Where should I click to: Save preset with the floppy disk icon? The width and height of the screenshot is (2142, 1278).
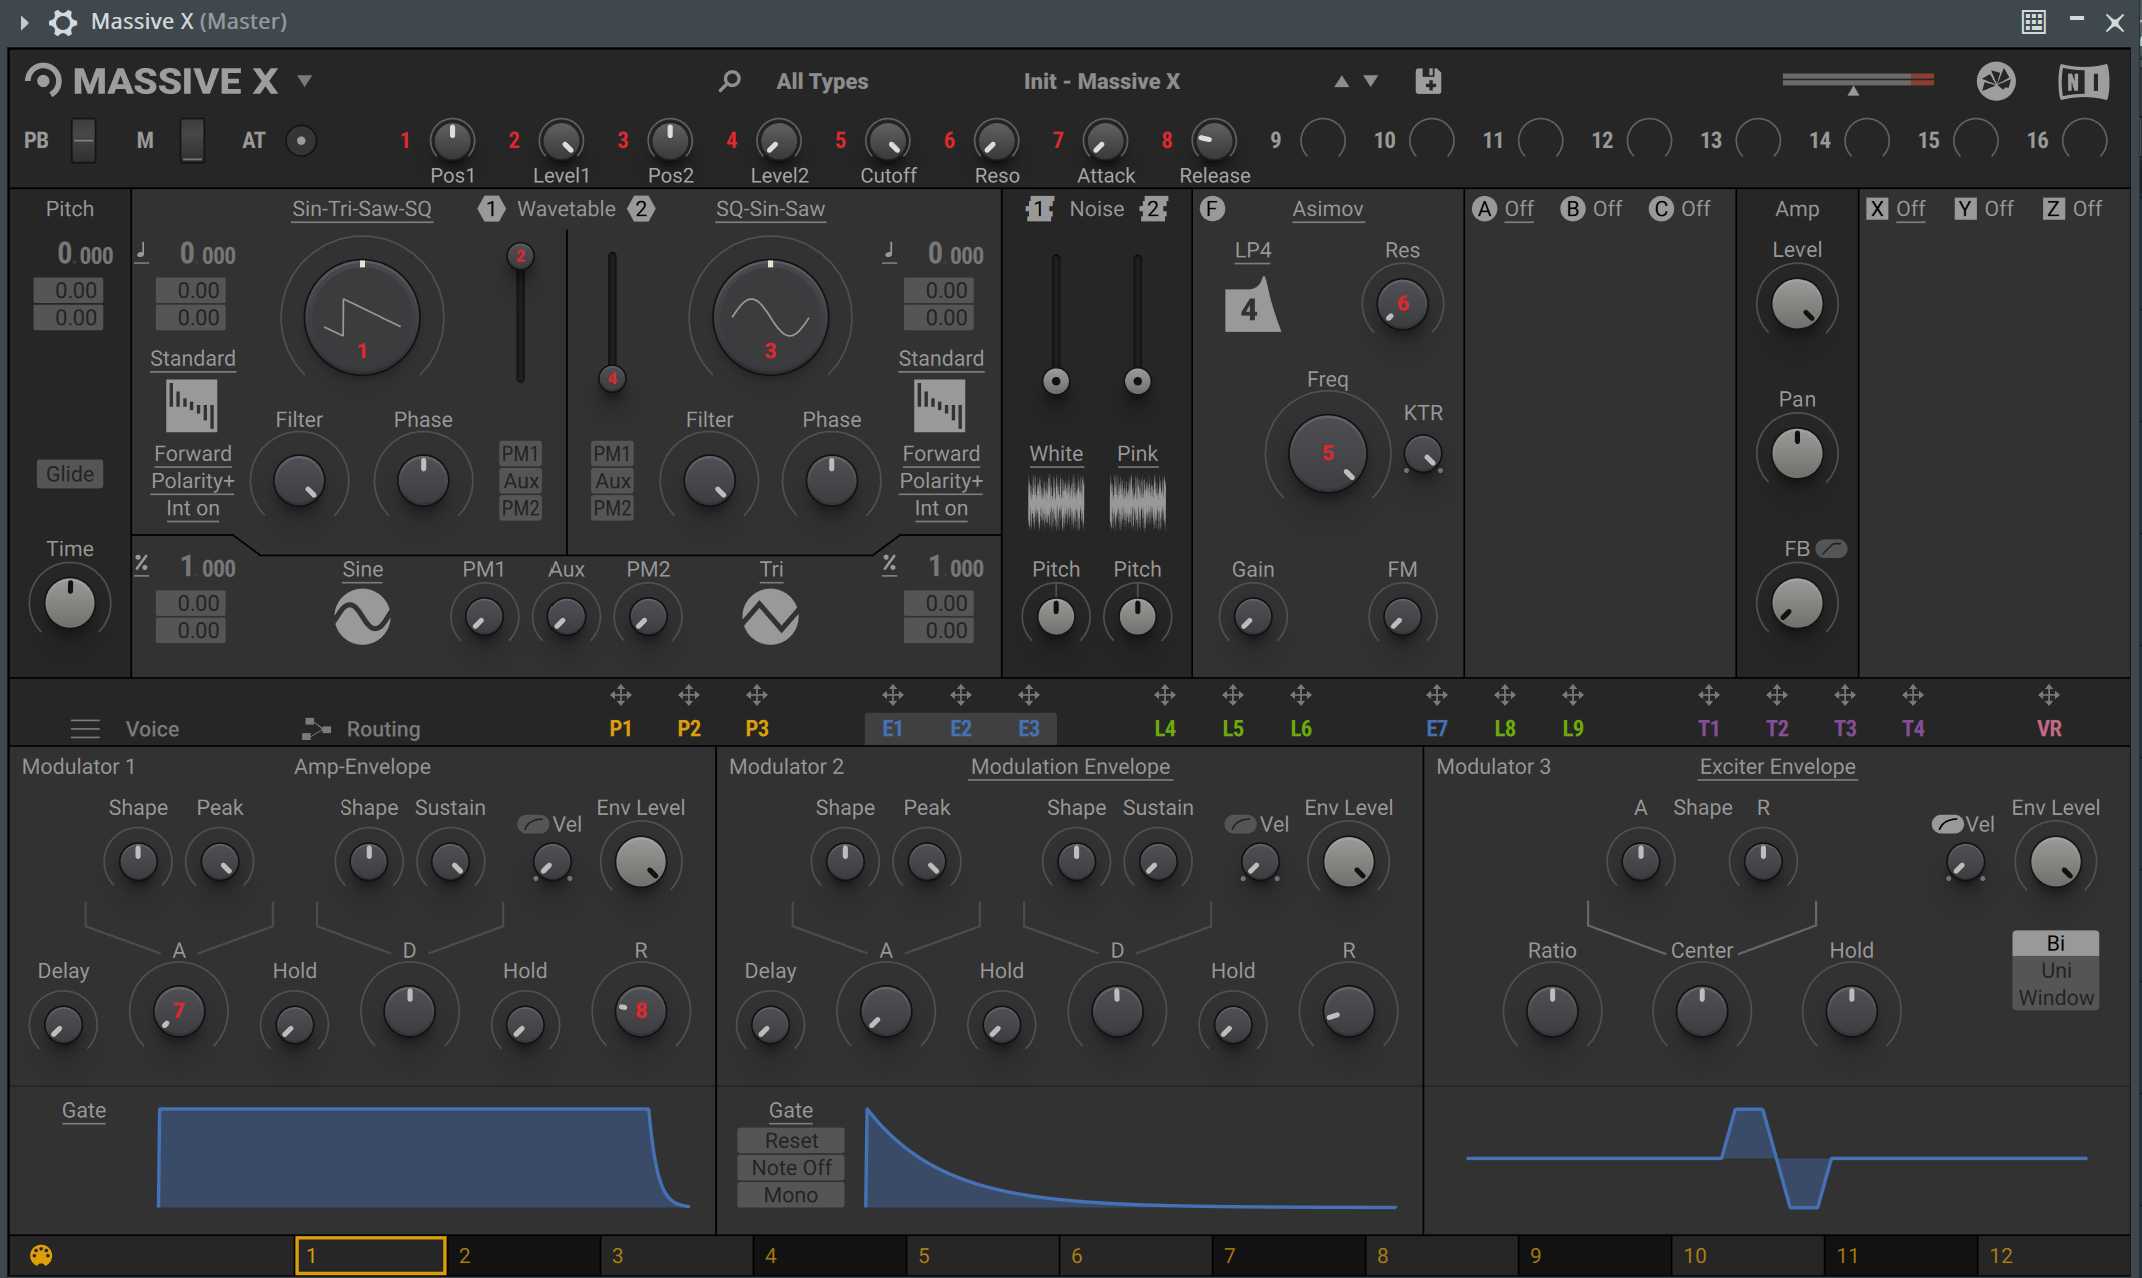pyautogui.click(x=1428, y=81)
